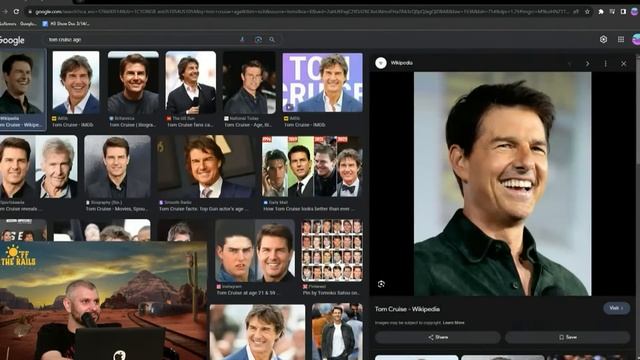This screenshot has width=640, height=360.
Task: Open the Google account avatar
Action: point(636,39)
